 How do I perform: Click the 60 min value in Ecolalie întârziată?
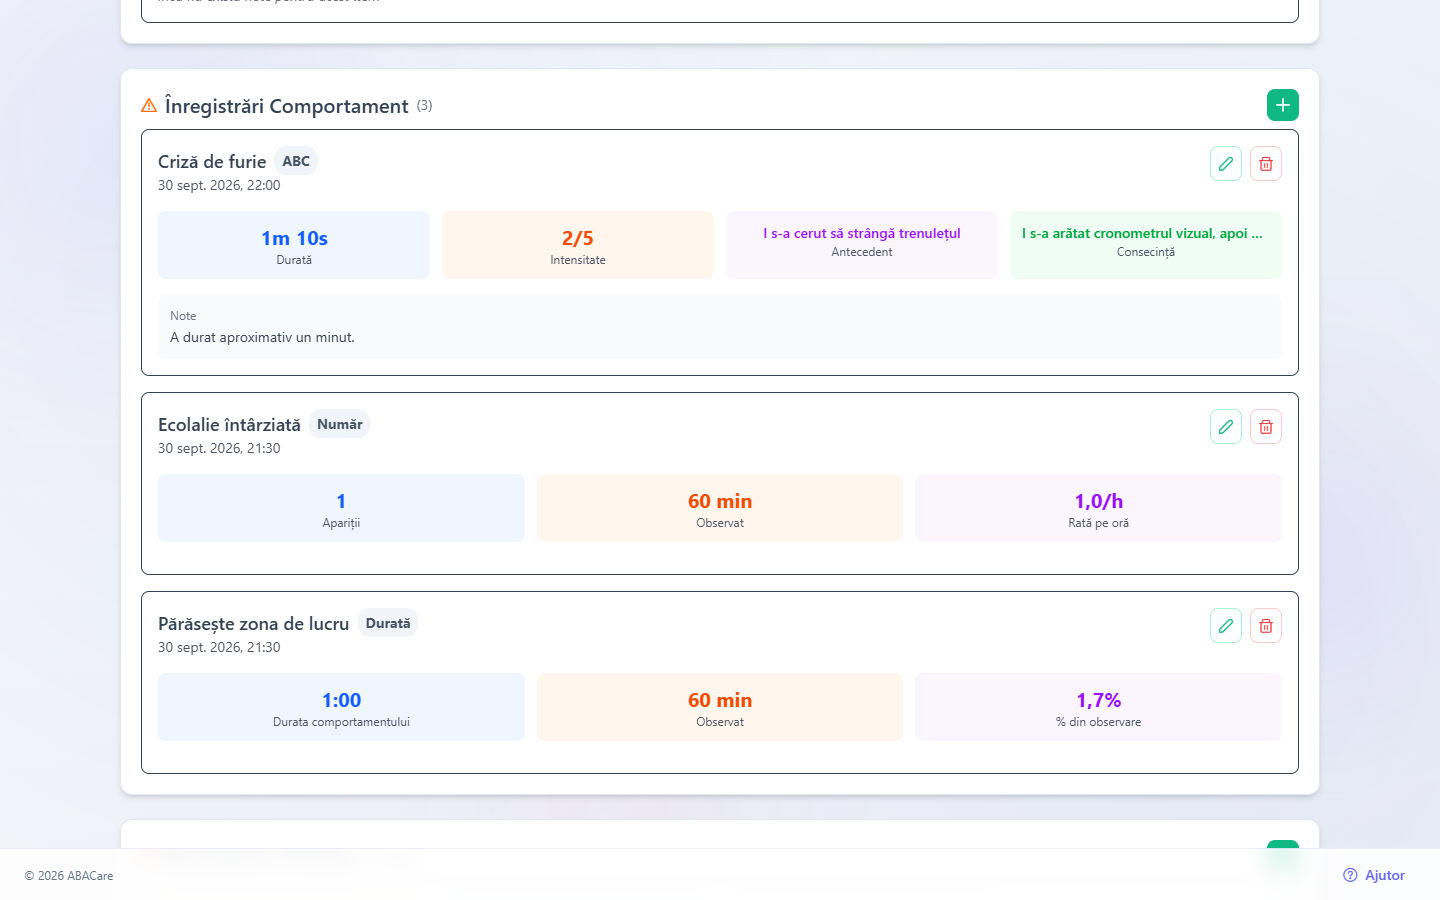tap(720, 501)
